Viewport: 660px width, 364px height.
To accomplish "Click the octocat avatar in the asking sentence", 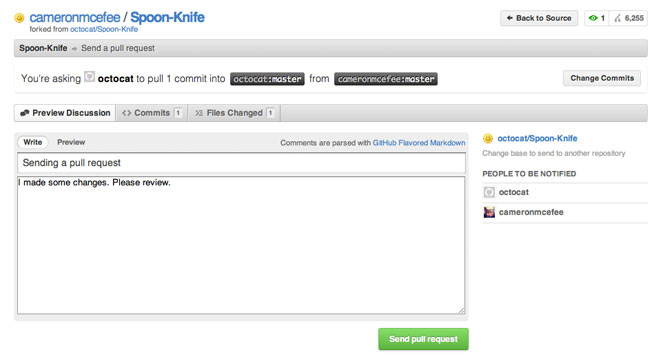I will coord(89,77).
